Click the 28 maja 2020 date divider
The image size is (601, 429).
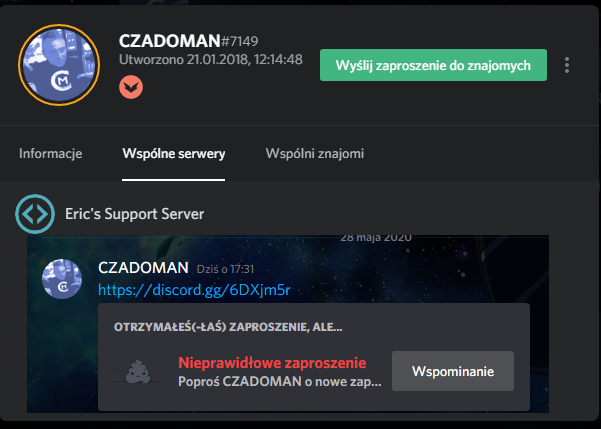376,238
